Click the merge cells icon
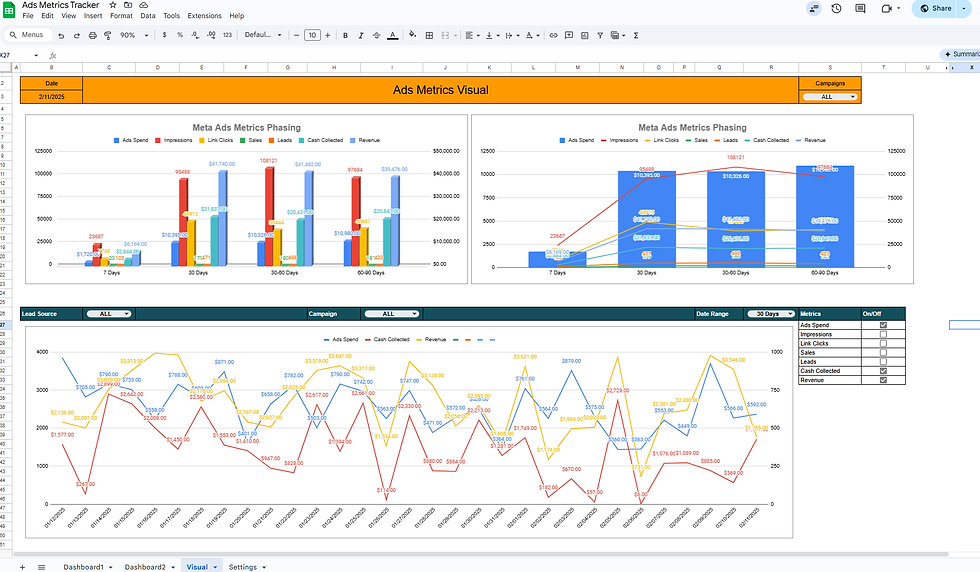The height and width of the screenshot is (572, 980). 446,36
